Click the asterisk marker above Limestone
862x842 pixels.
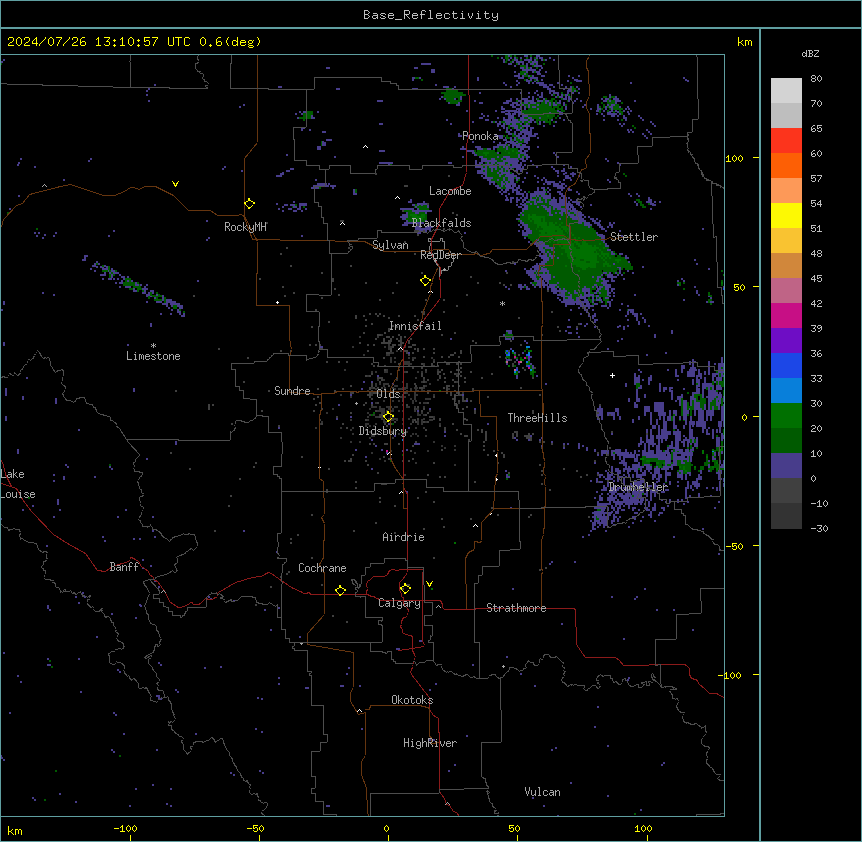[153, 346]
